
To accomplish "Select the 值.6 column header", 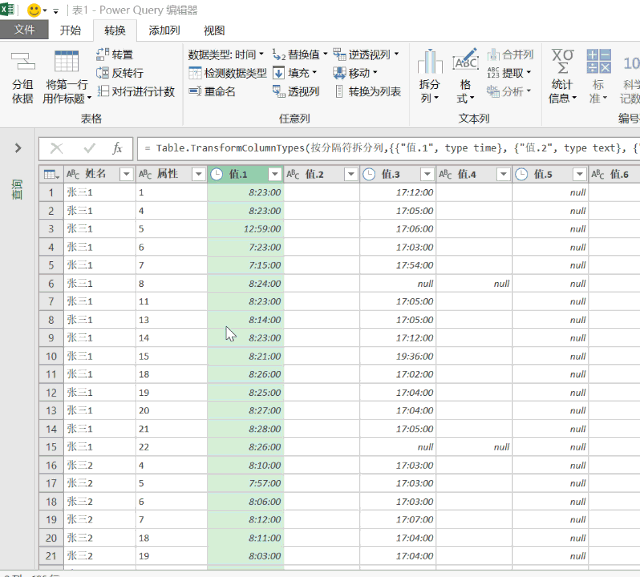I will (x=614, y=174).
